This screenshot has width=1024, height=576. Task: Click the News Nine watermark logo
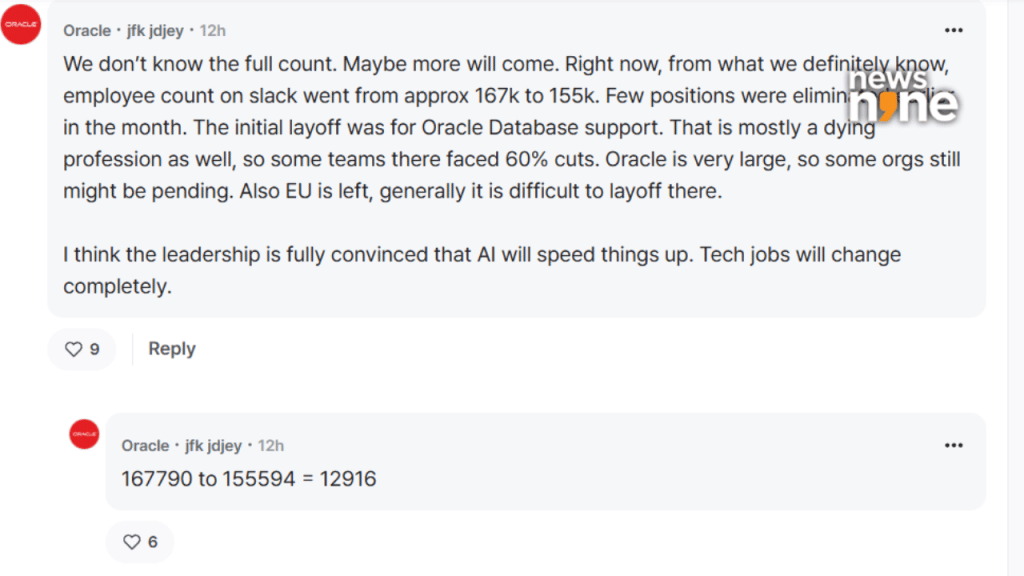pos(903,97)
